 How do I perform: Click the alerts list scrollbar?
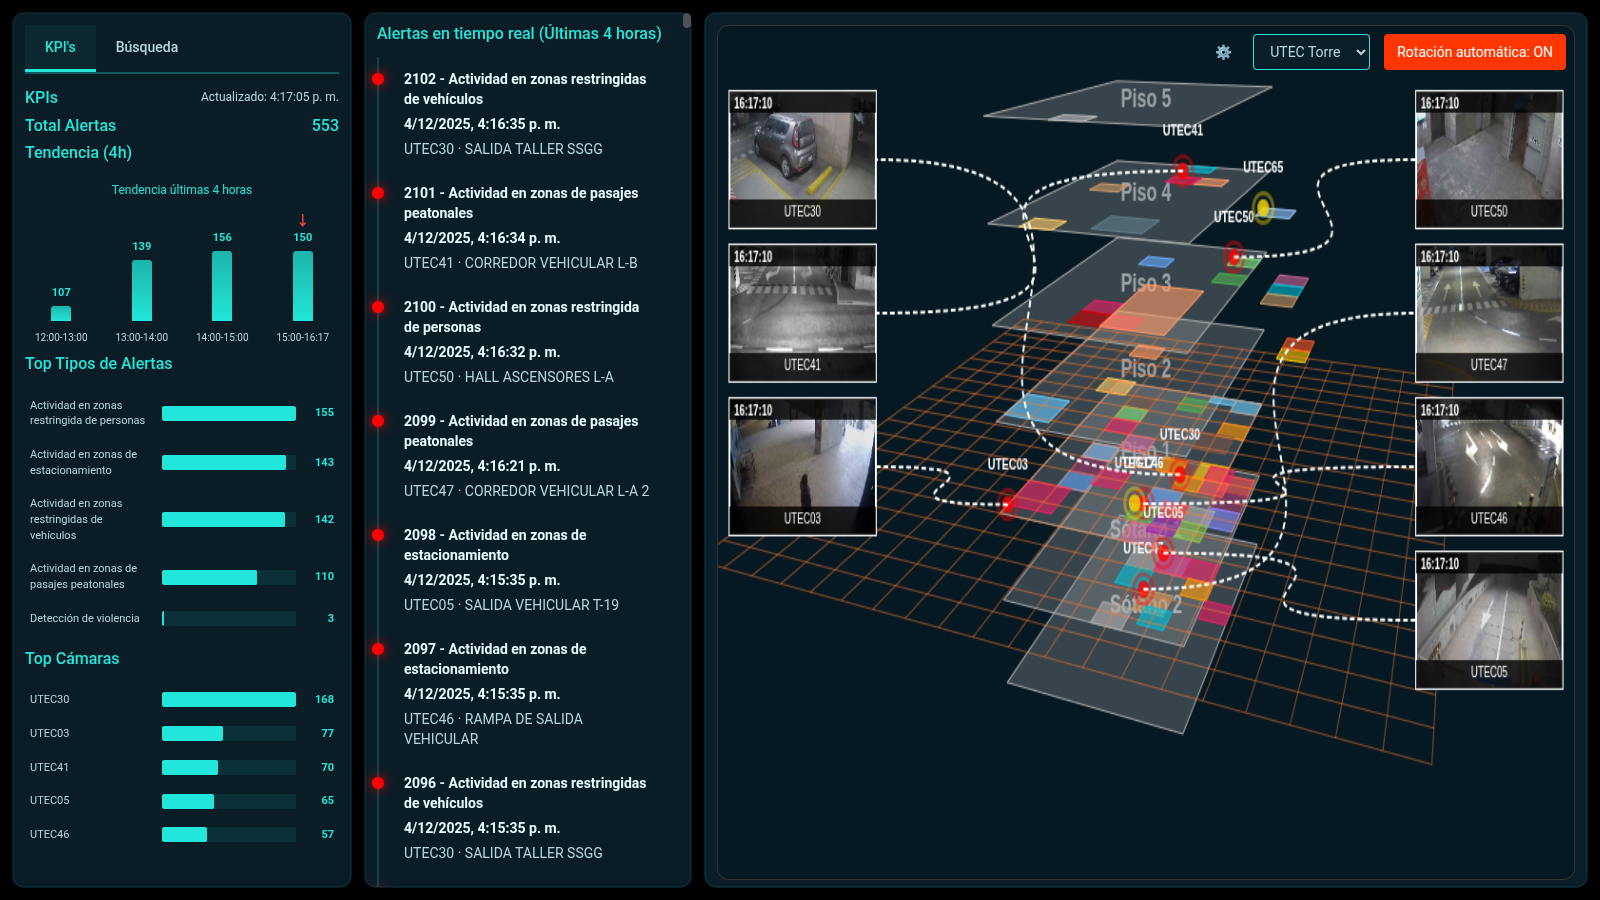tap(686, 20)
